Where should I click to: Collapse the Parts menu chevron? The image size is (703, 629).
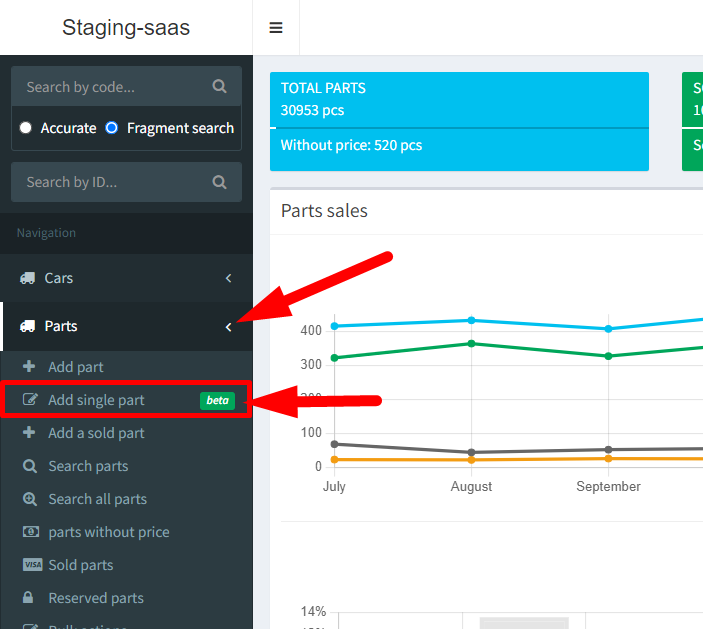228,326
